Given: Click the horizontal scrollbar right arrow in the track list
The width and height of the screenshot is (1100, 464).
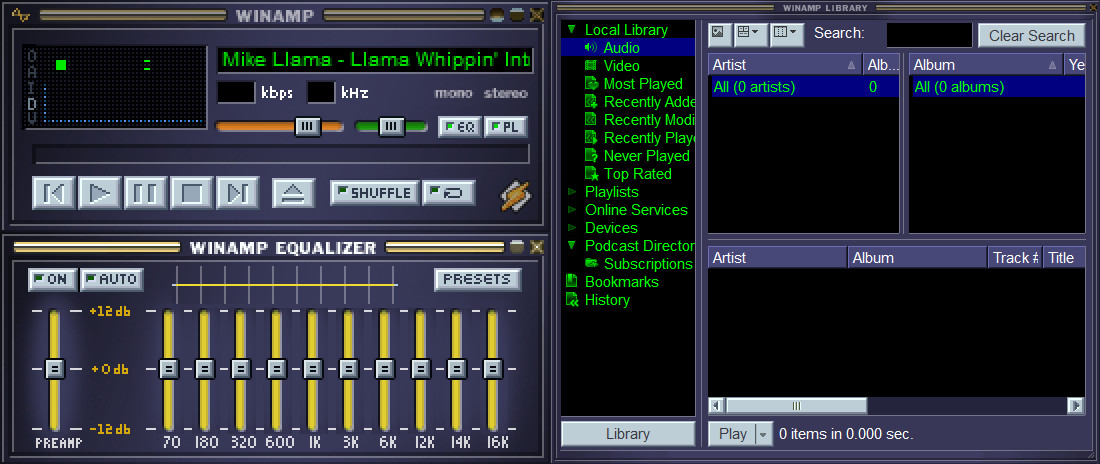Looking at the screenshot, I should pyautogui.click(x=1075, y=406).
